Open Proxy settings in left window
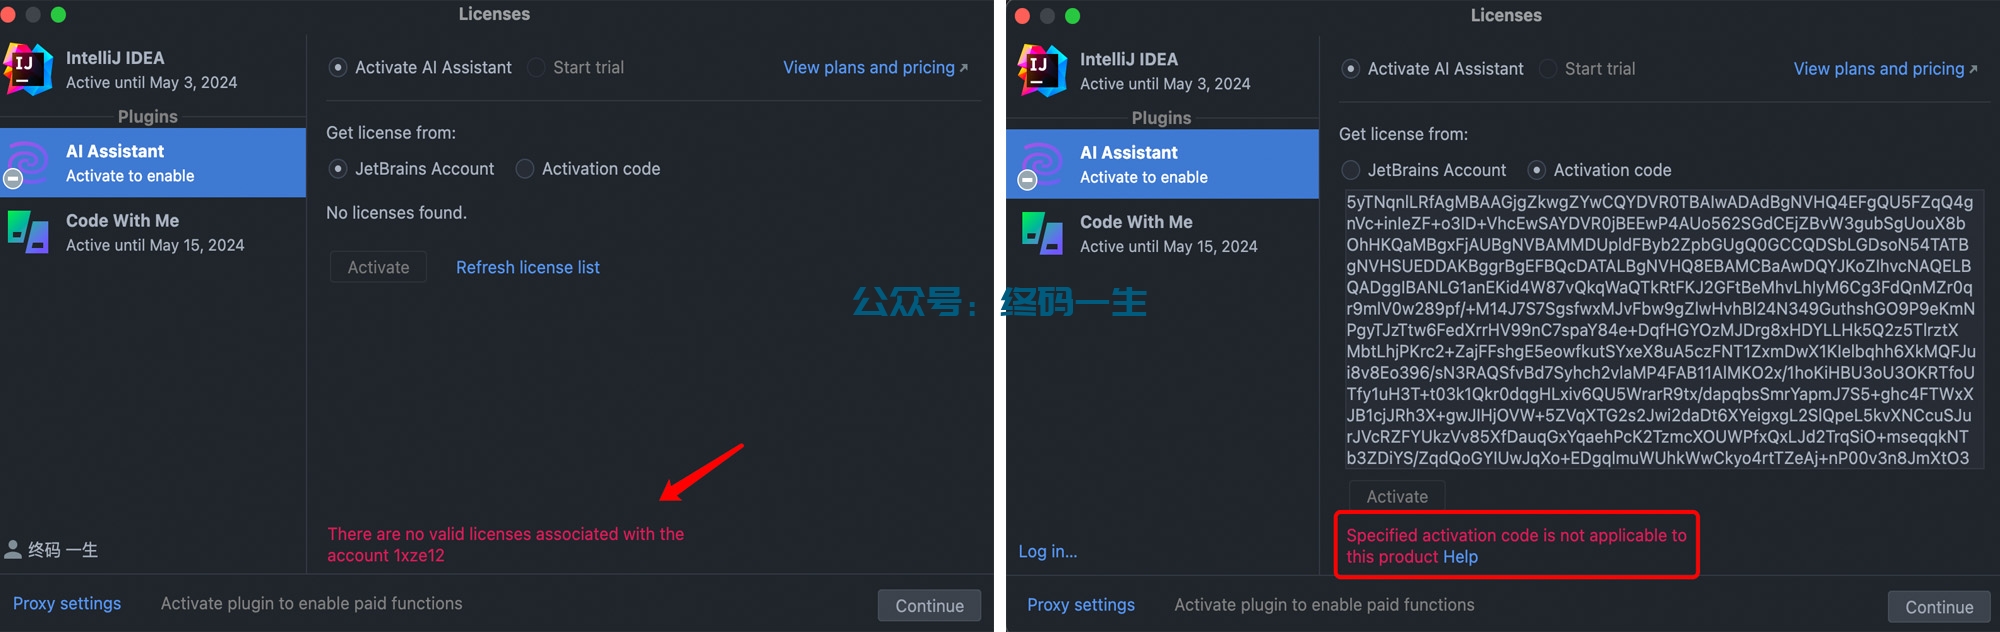Image resolution: width=2000 pixels, height=632 pixels. (x=67, y=603)
